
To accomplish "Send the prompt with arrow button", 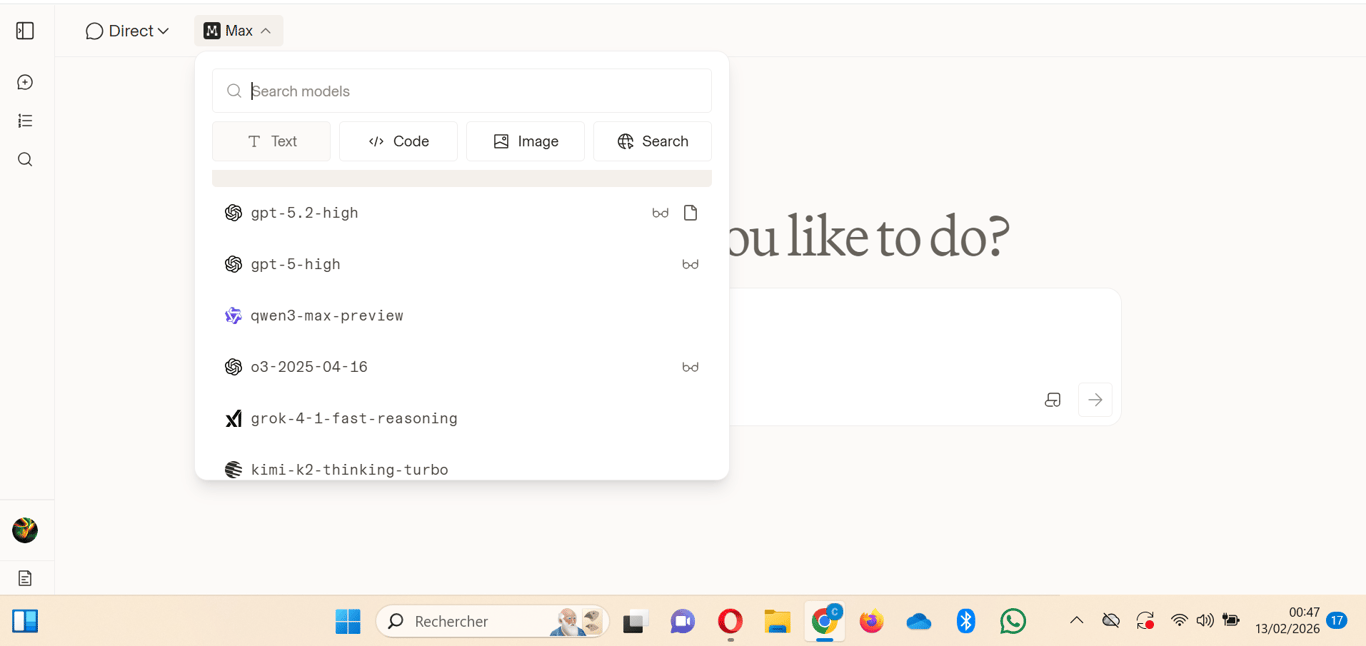I will tap(1095, 400).
